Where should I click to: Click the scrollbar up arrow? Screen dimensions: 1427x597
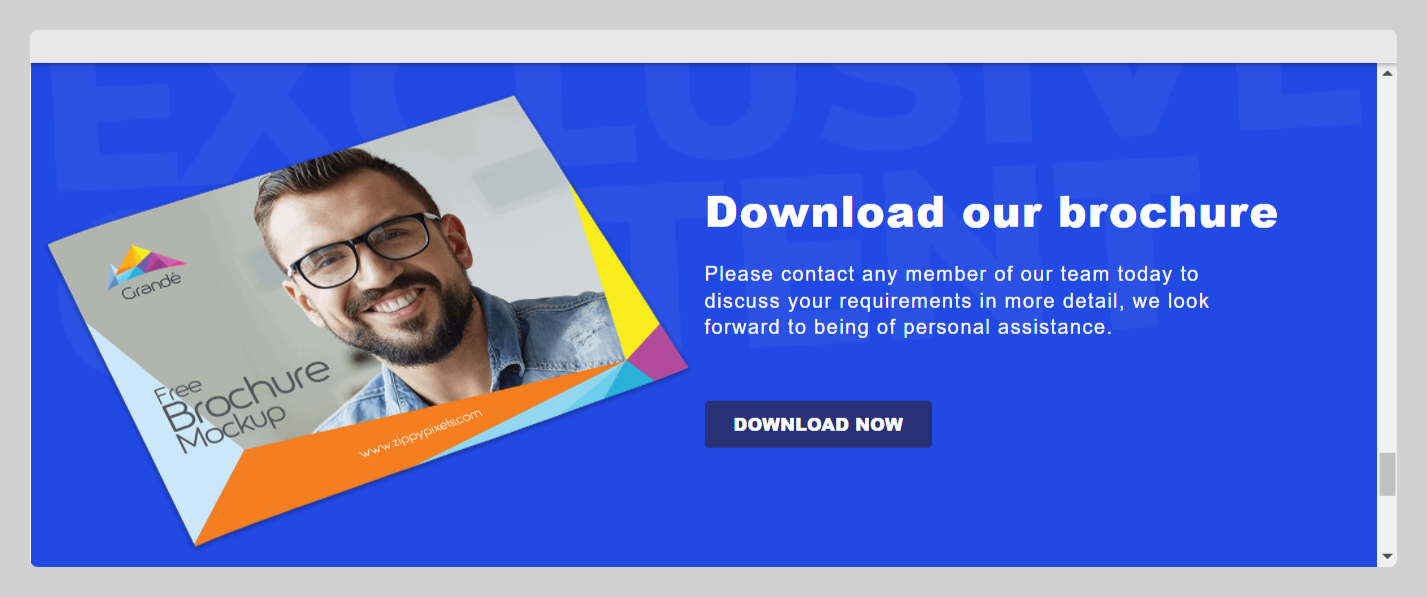click(1387, 73)
